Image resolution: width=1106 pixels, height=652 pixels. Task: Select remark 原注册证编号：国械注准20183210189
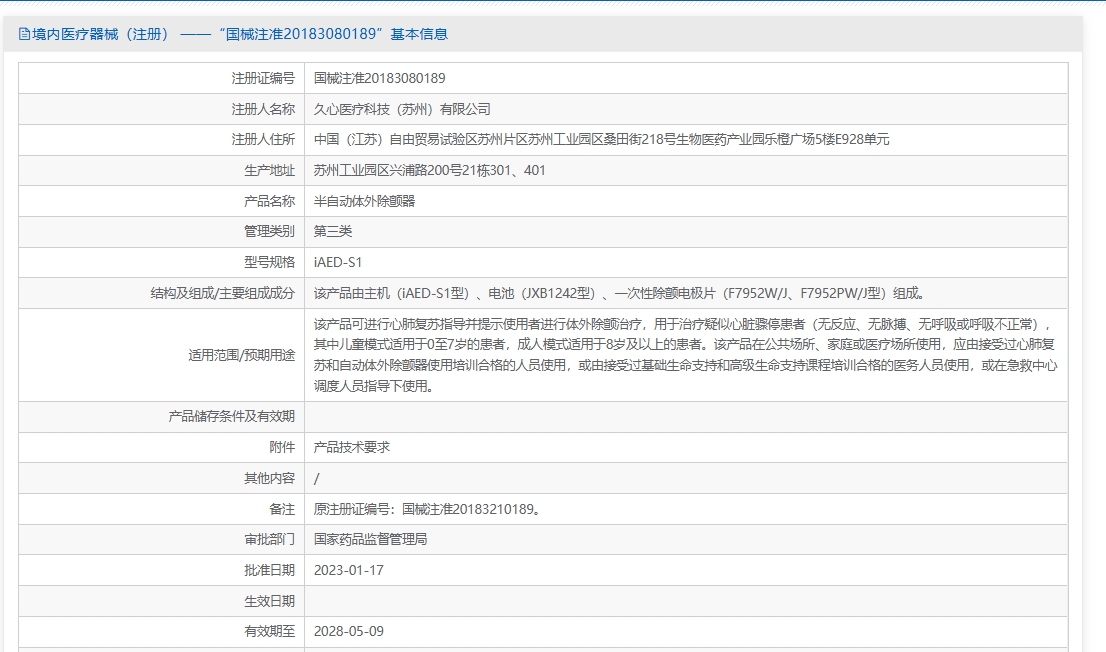427,509
